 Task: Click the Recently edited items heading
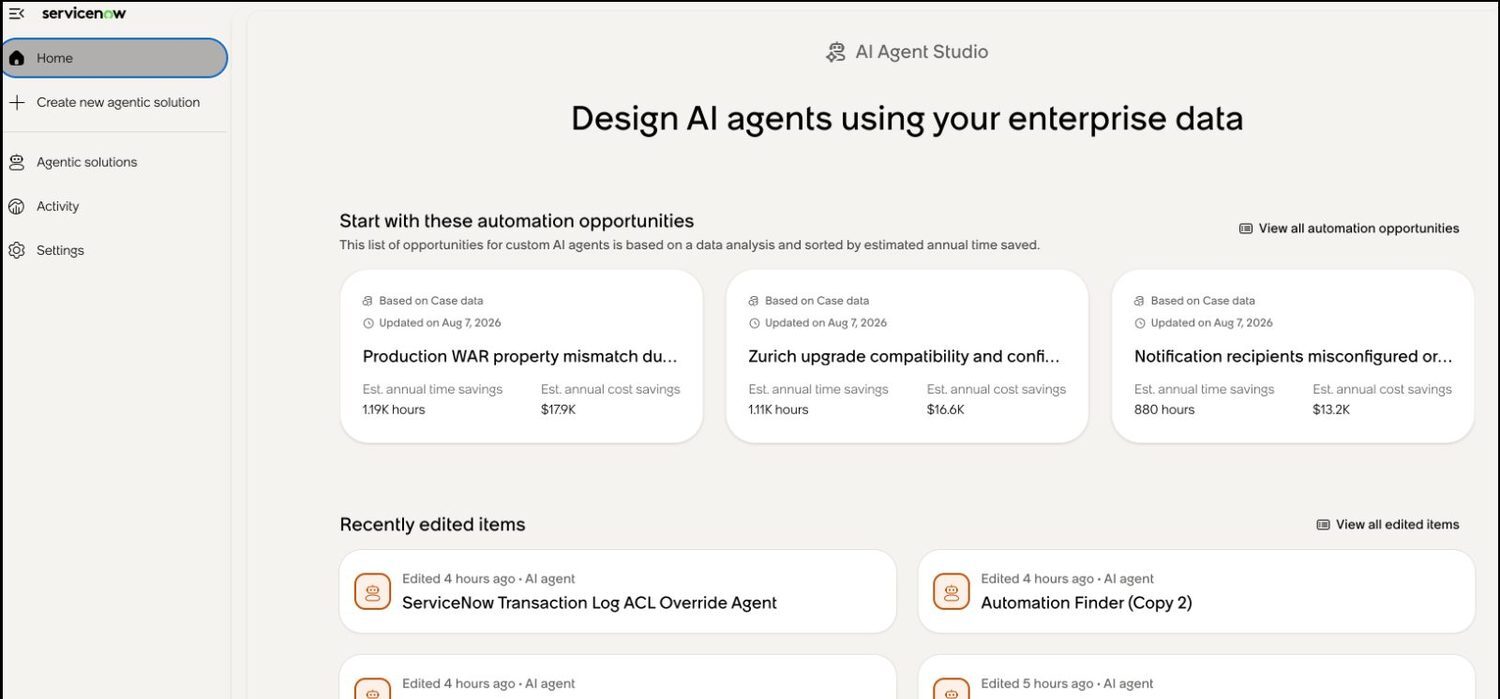pyautogui.click(x=432, y=524)
